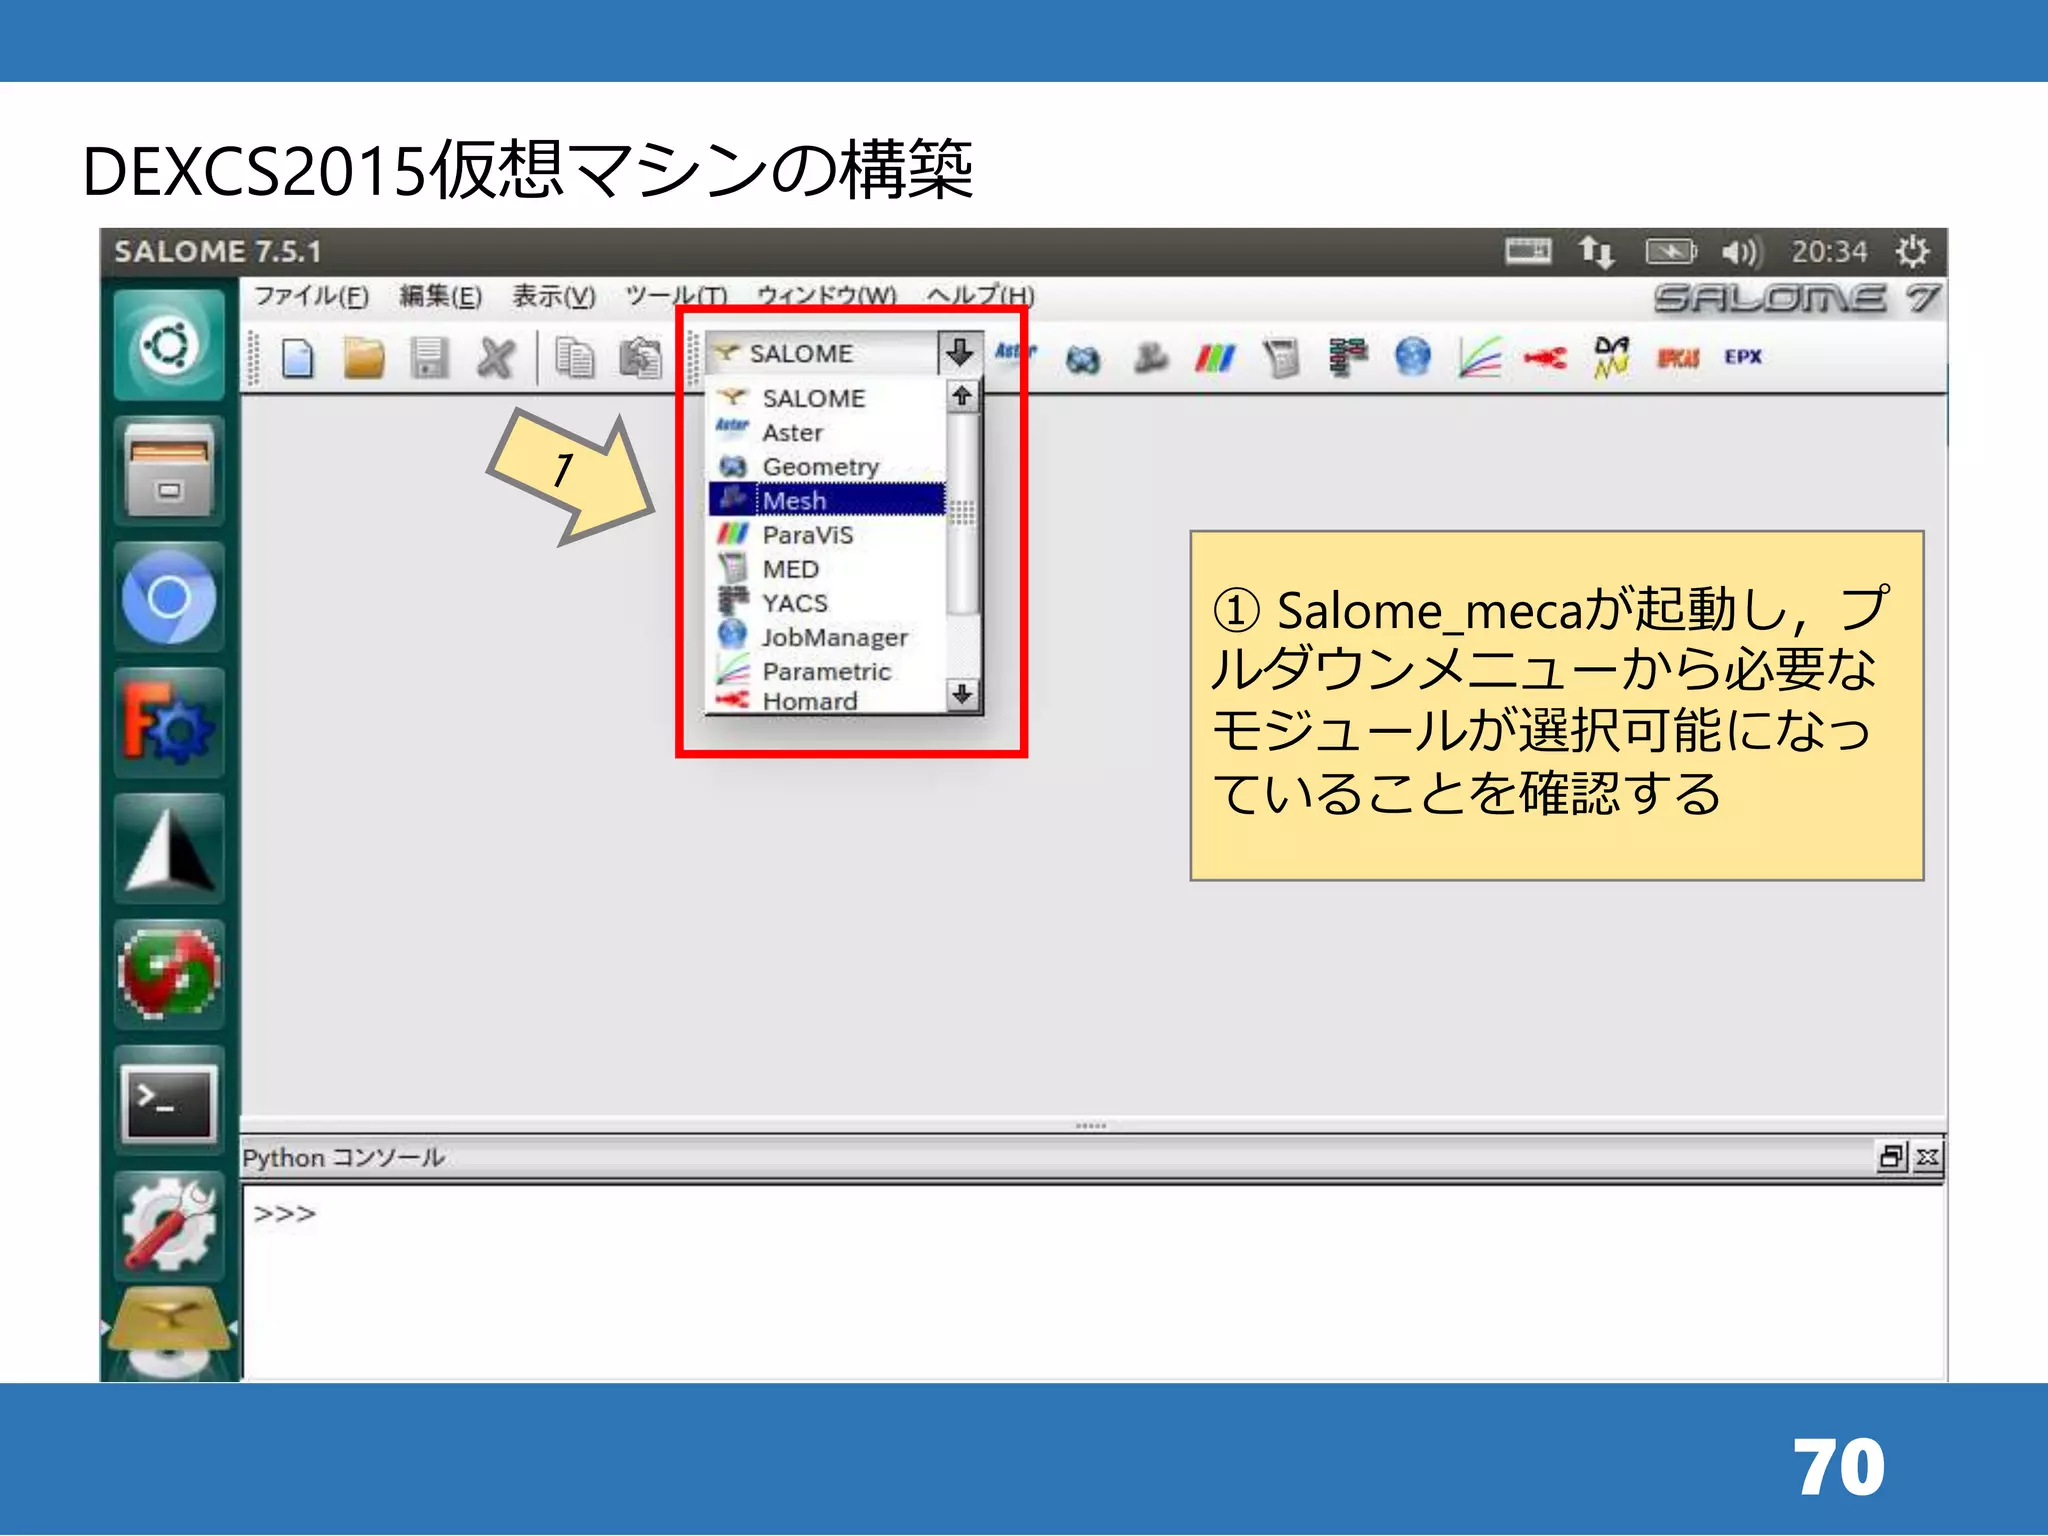Viewport: 2048px width, 1536px height.
Task: Select YACS in the module list
Action: 828,602
